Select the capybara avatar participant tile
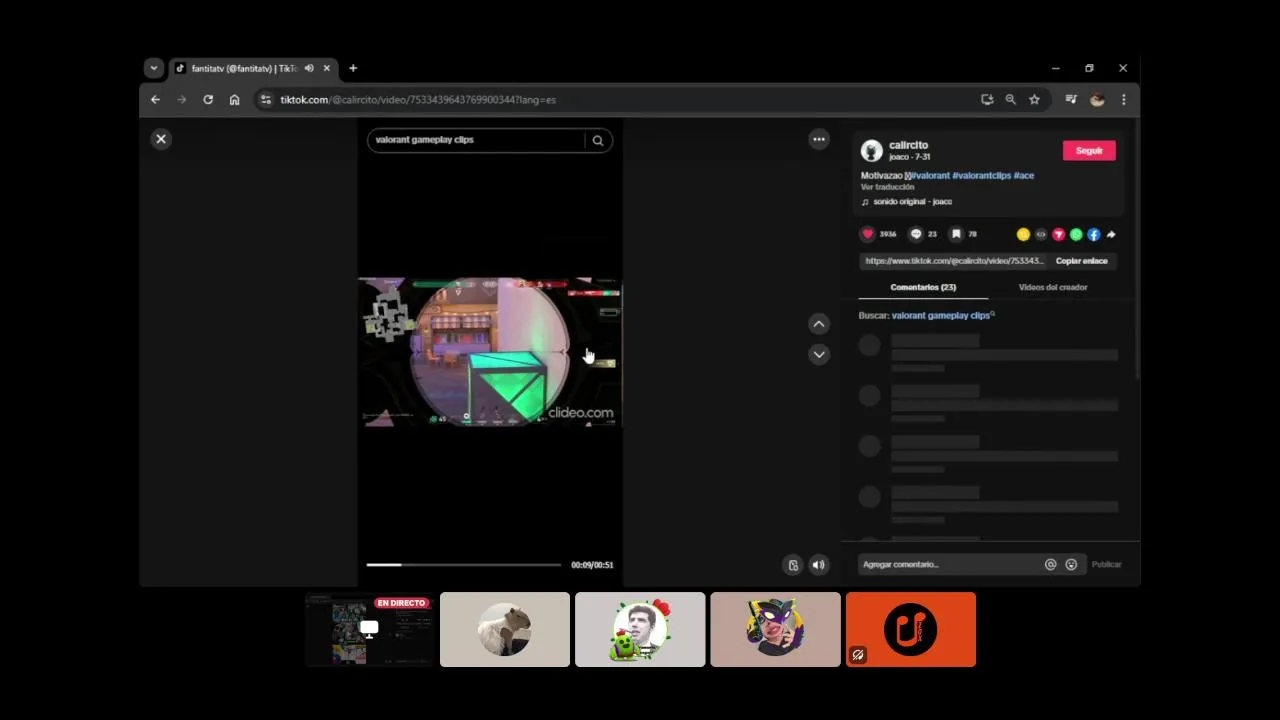Screen dimensions: 1280x720 click(x=505, y=629)
